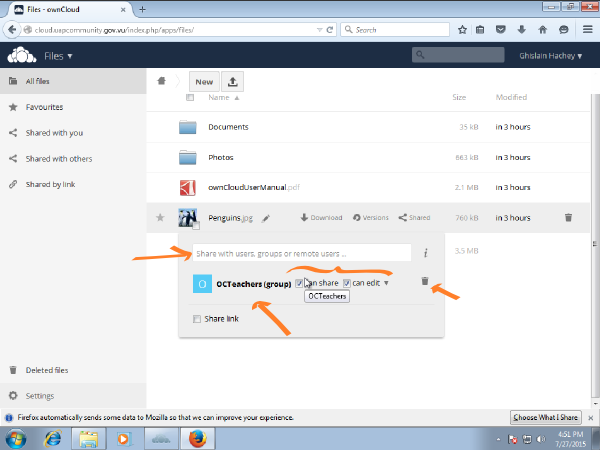
Task: Click the Firefox back button
Action: coord(12,29)
